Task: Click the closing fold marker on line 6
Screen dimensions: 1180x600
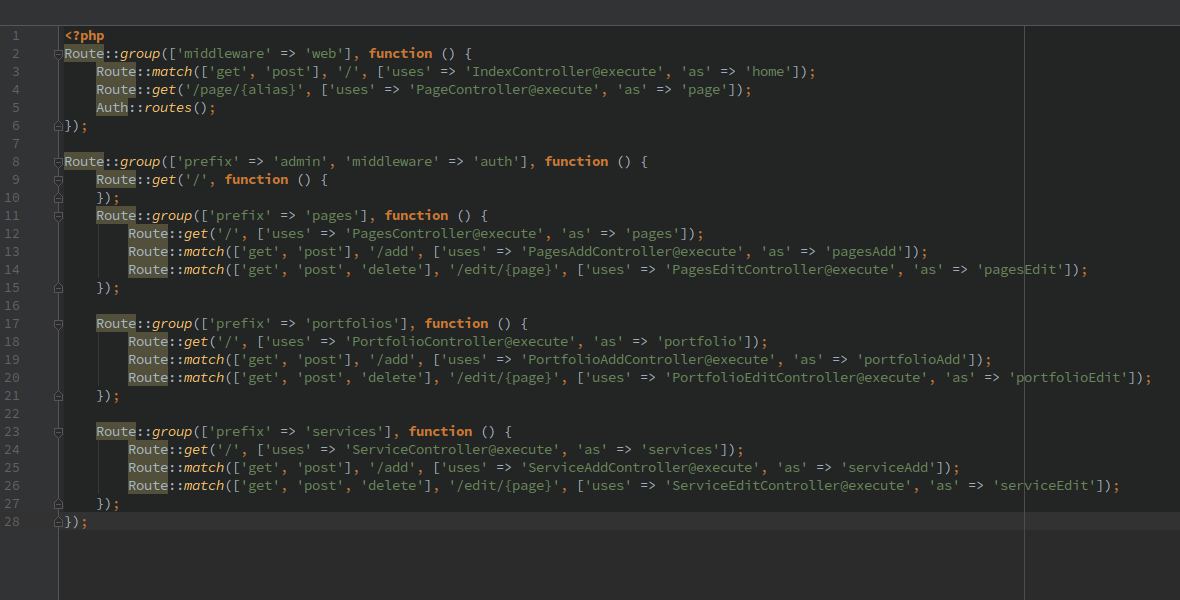Action: coord(58,126)
